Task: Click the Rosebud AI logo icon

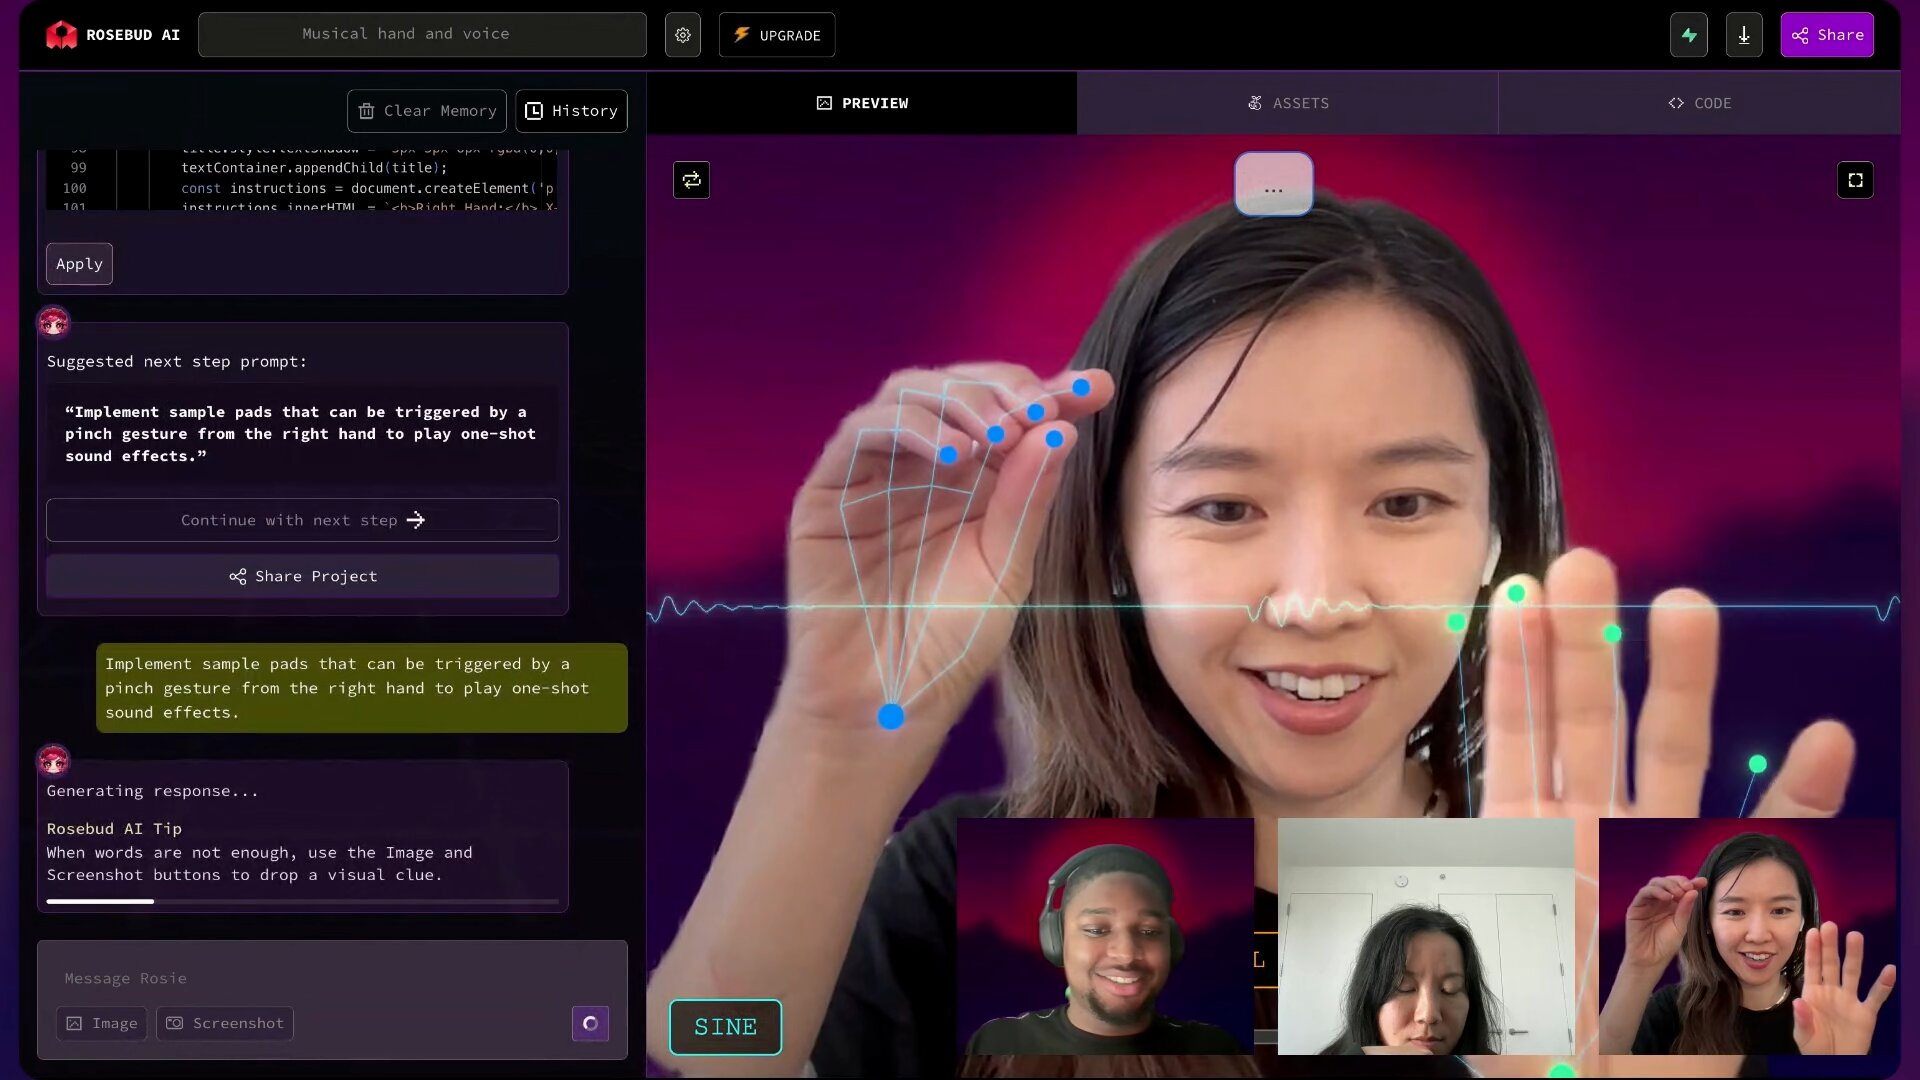Action: coord(62,34)
